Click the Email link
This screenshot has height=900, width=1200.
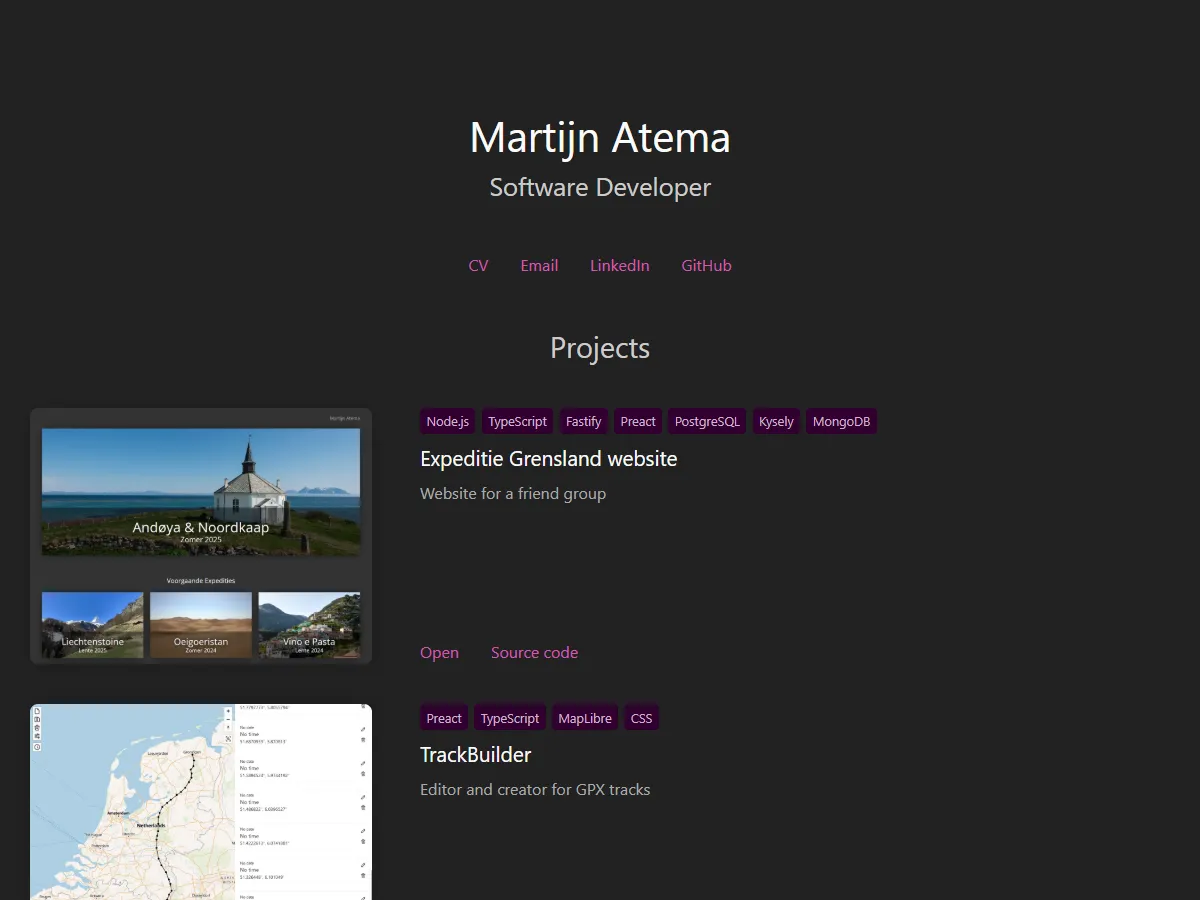539,266
